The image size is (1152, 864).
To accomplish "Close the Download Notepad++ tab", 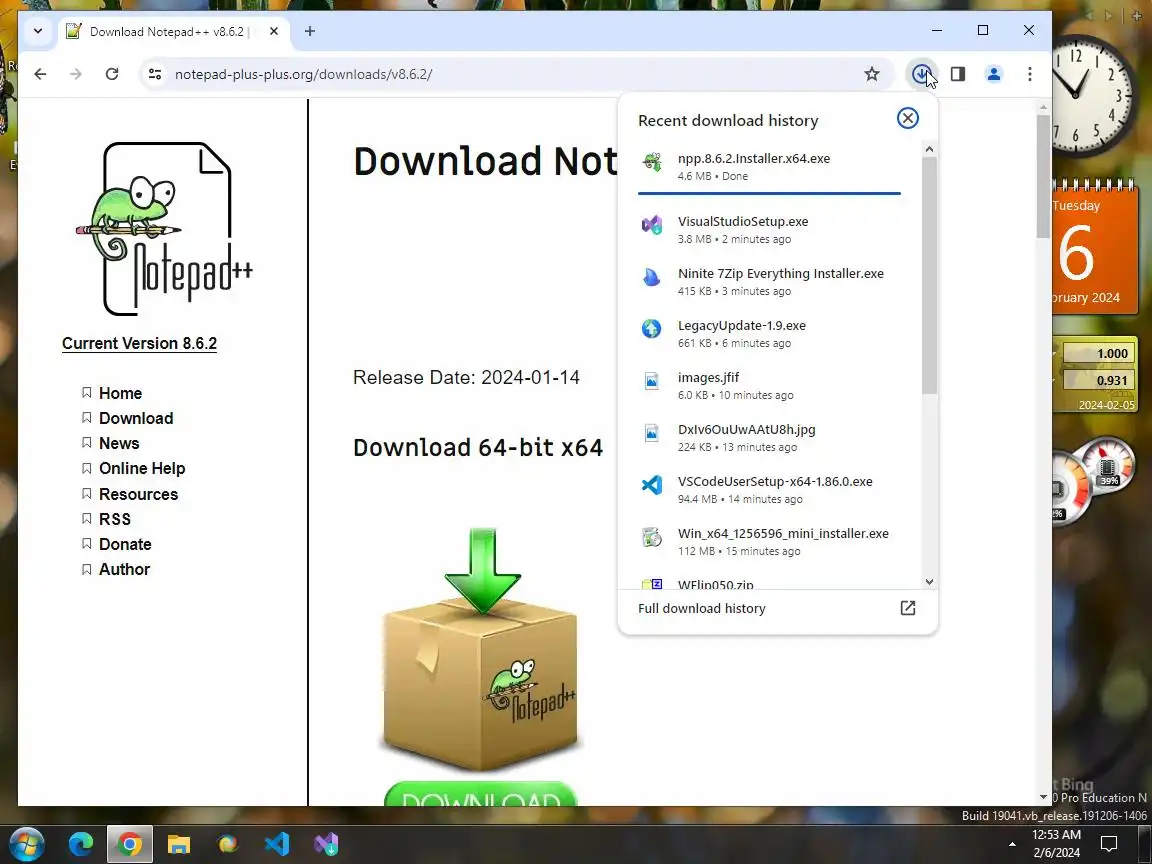I will (x=273, y=31).
